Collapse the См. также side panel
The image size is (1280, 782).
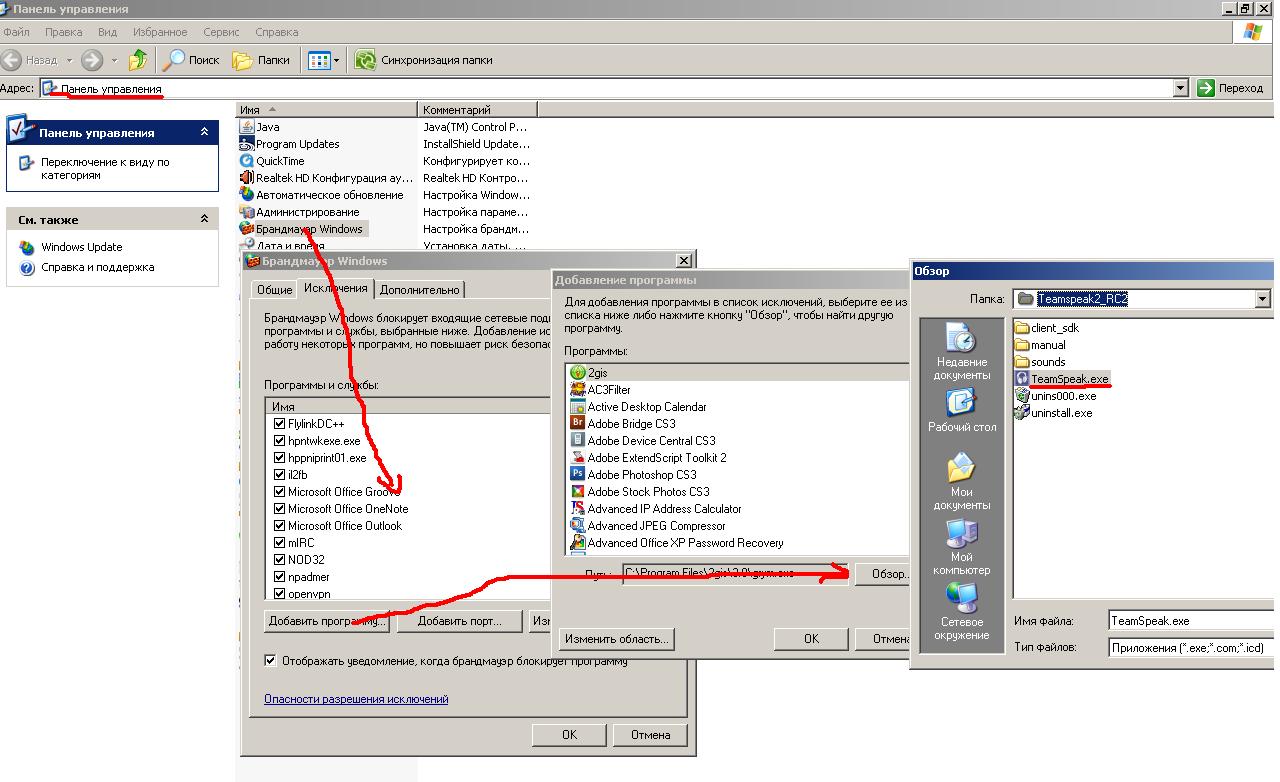coord(205,219)
